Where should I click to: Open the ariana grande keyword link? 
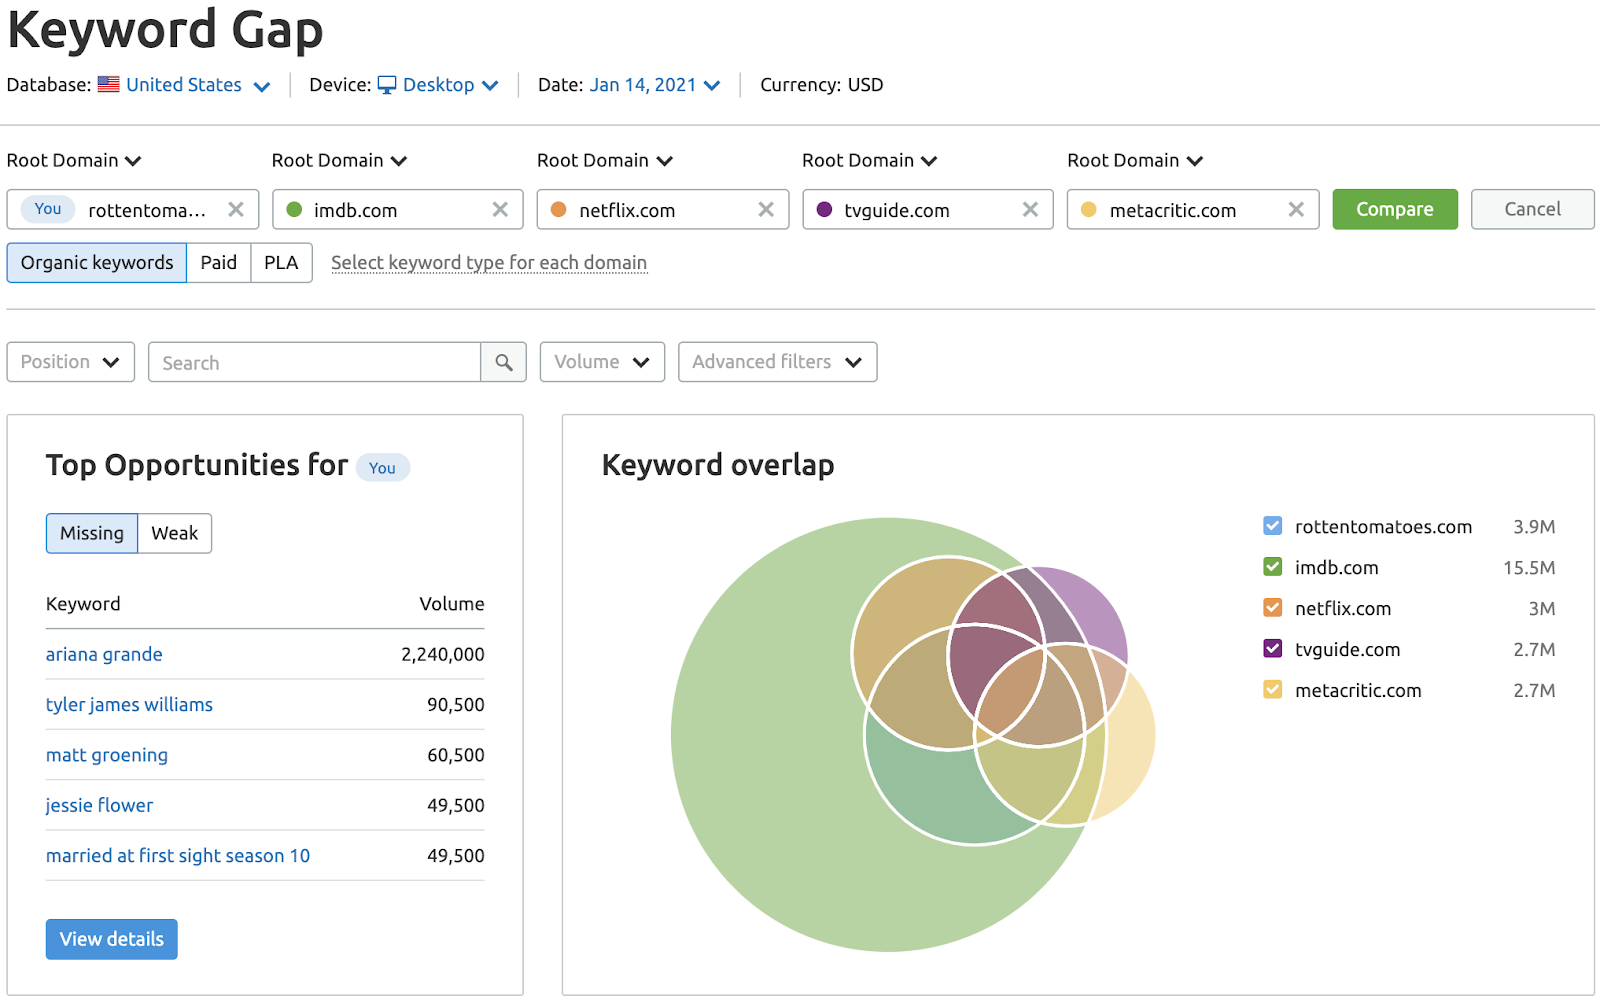[104, 654]
